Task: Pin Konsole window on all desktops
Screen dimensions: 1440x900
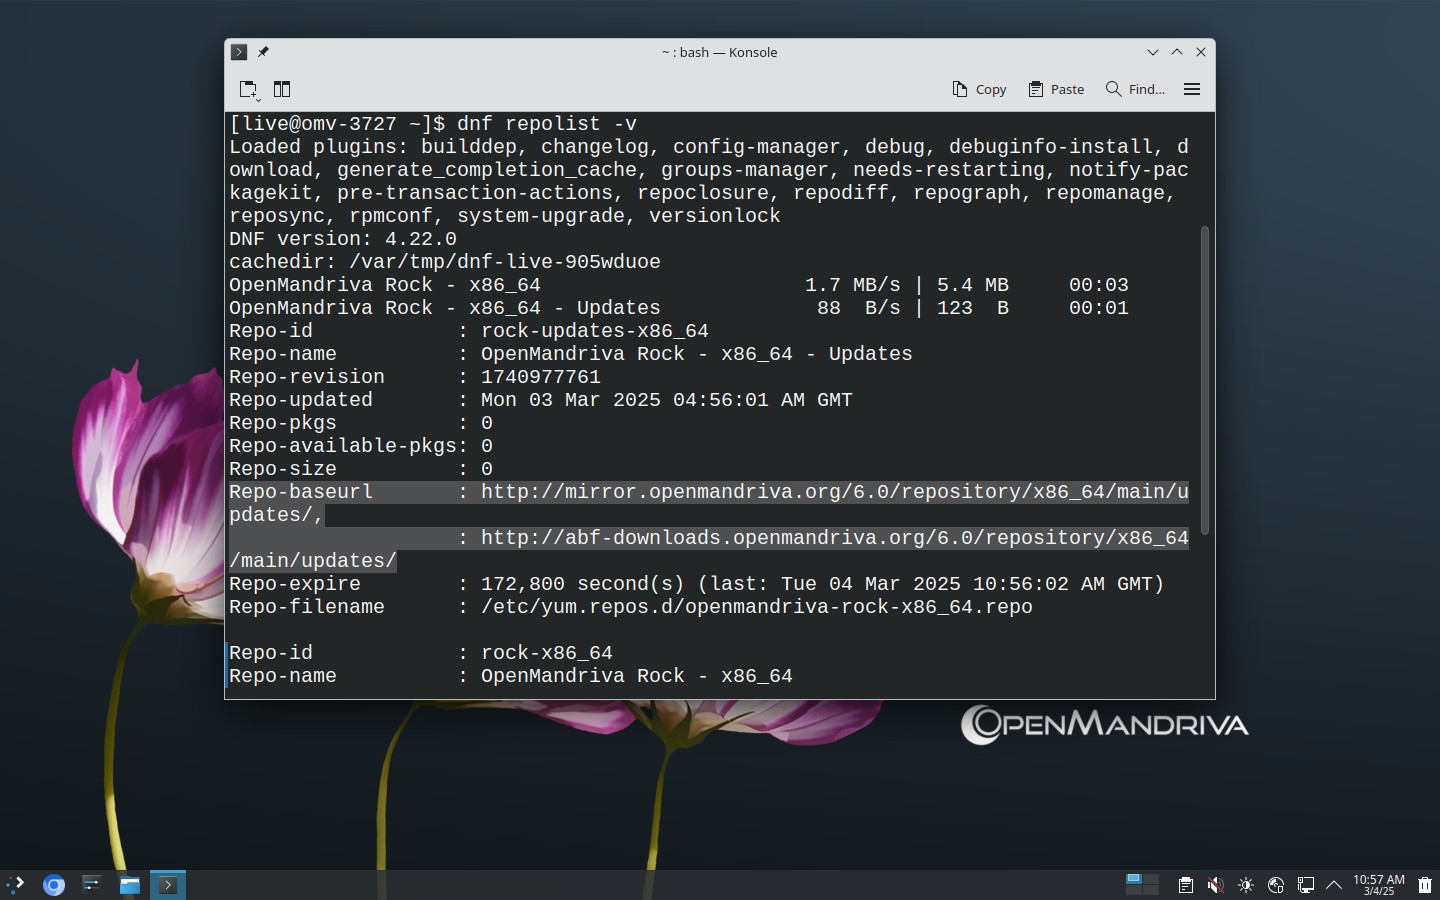Action: pos(263,52)
